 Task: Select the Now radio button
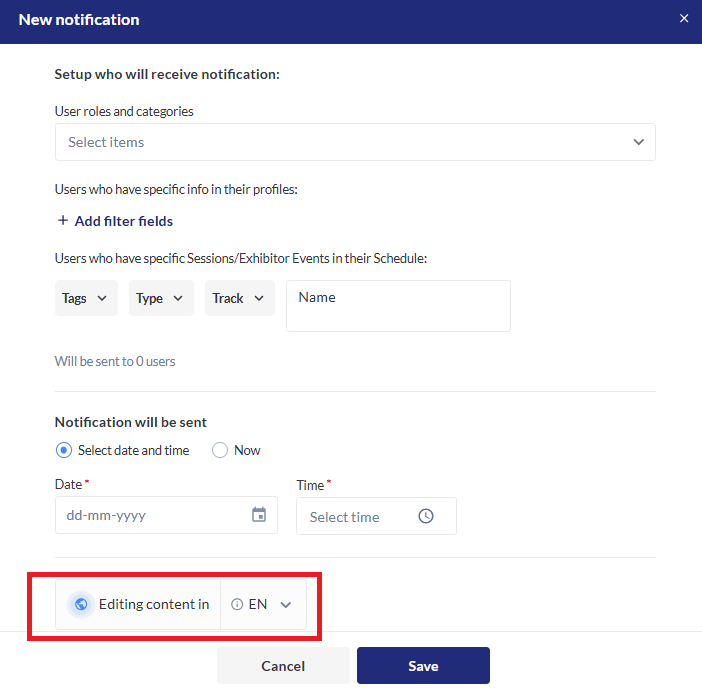click(x=220, y=450)
